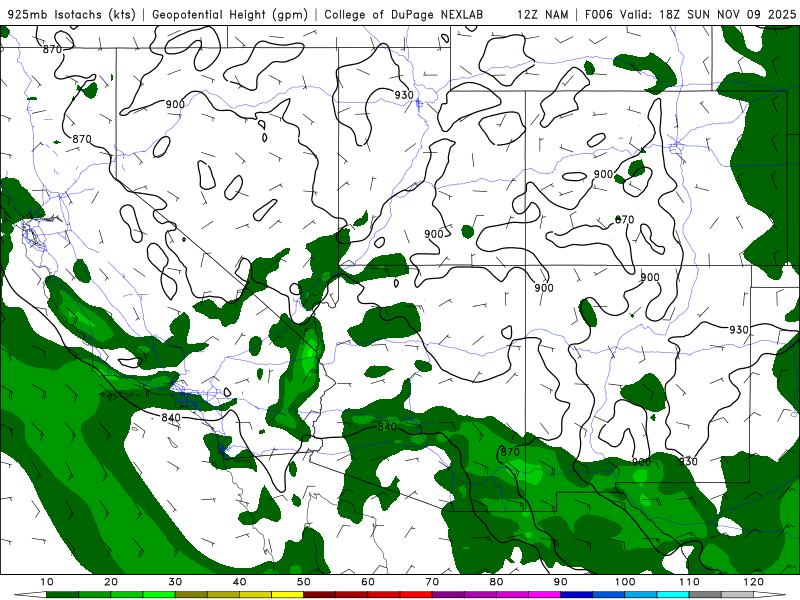Pick the bright lime green swatch before 30
The width and height of the screenshot is (800, 600).
(x=159, y=595)
